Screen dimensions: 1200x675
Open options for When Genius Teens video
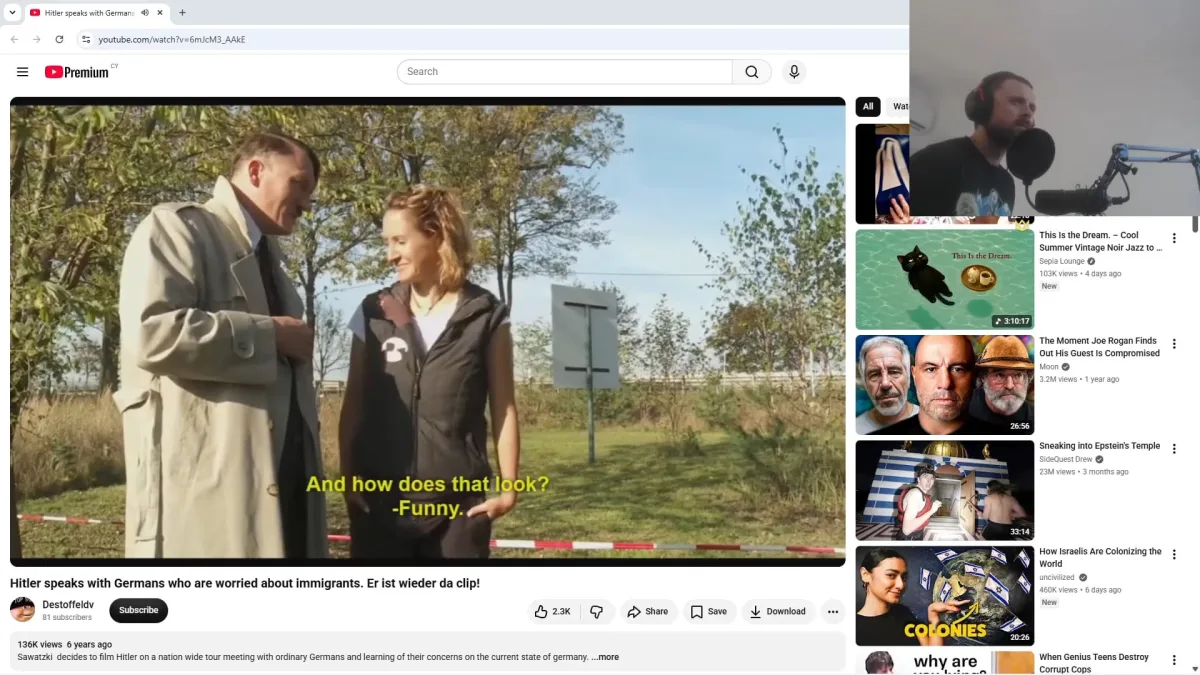(x=1174, y=660)
